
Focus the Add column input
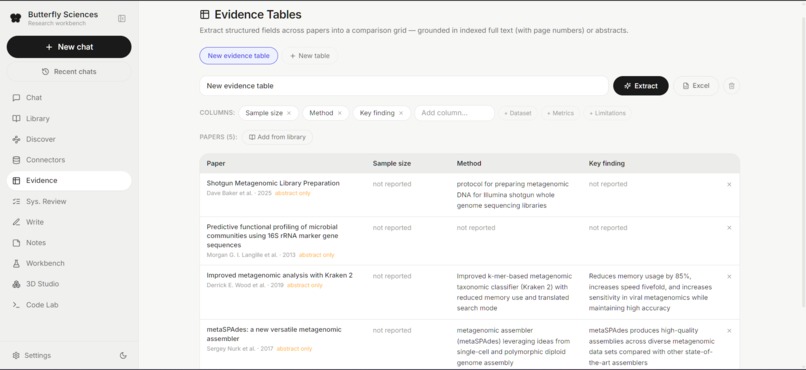[x=454, y=113]
